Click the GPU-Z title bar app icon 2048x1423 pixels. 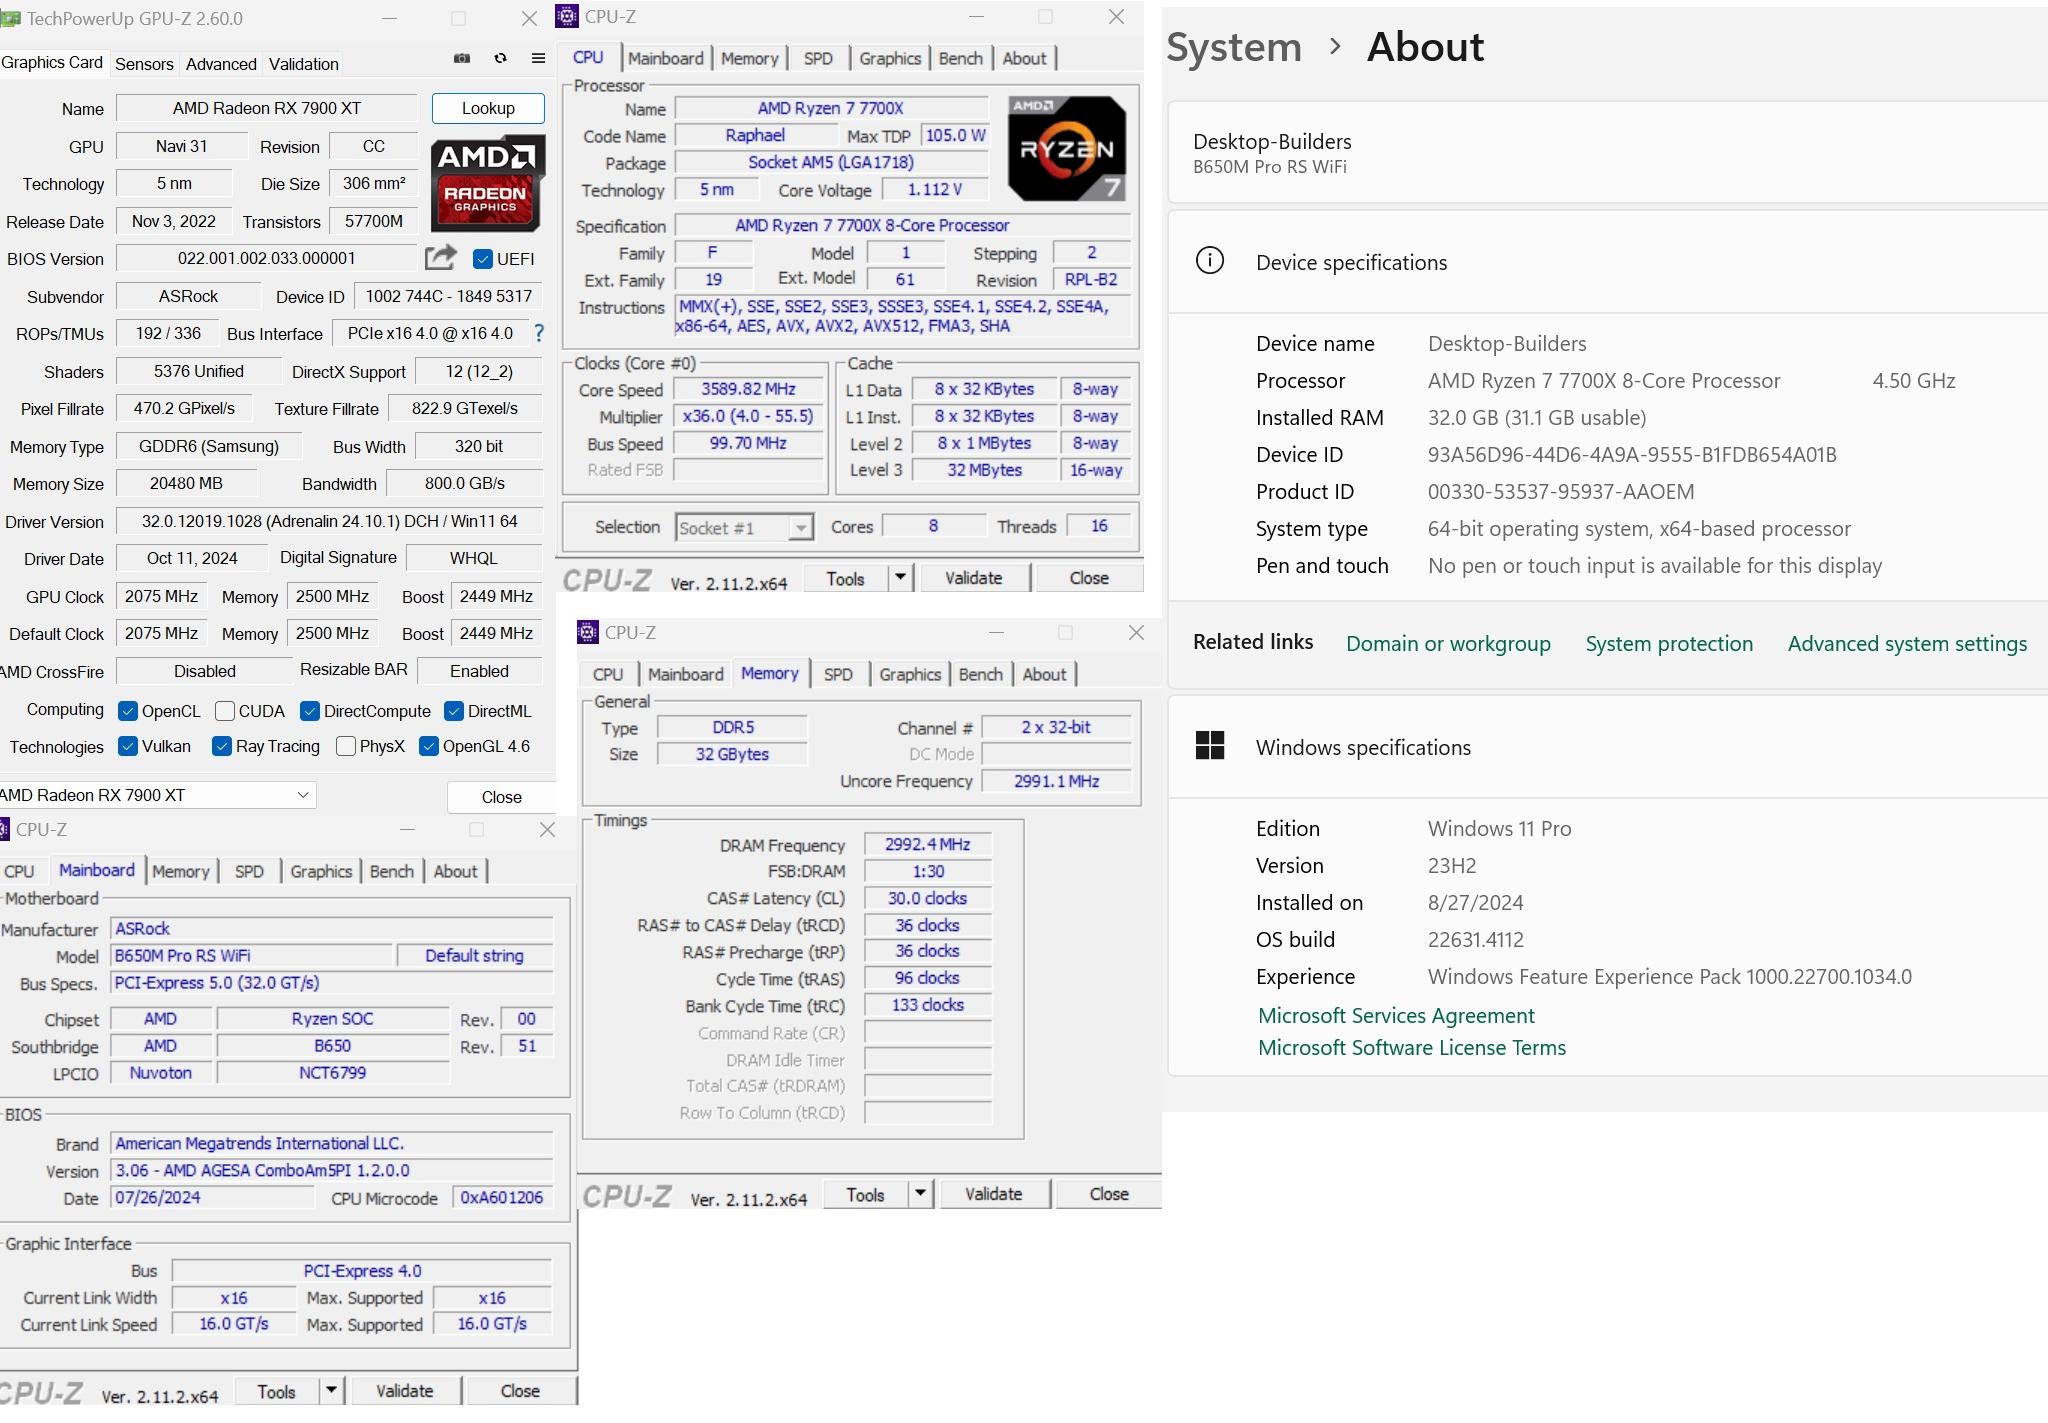(x=10, y=18)
